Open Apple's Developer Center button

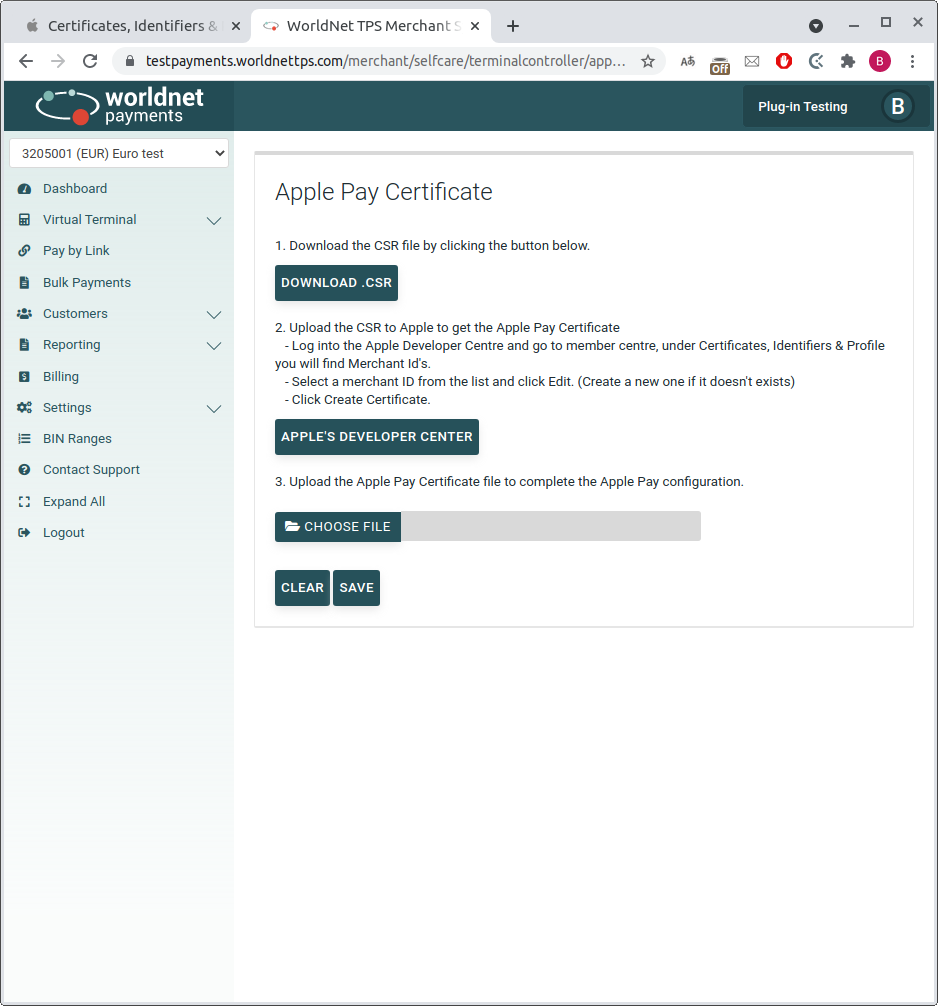(377, 437)
